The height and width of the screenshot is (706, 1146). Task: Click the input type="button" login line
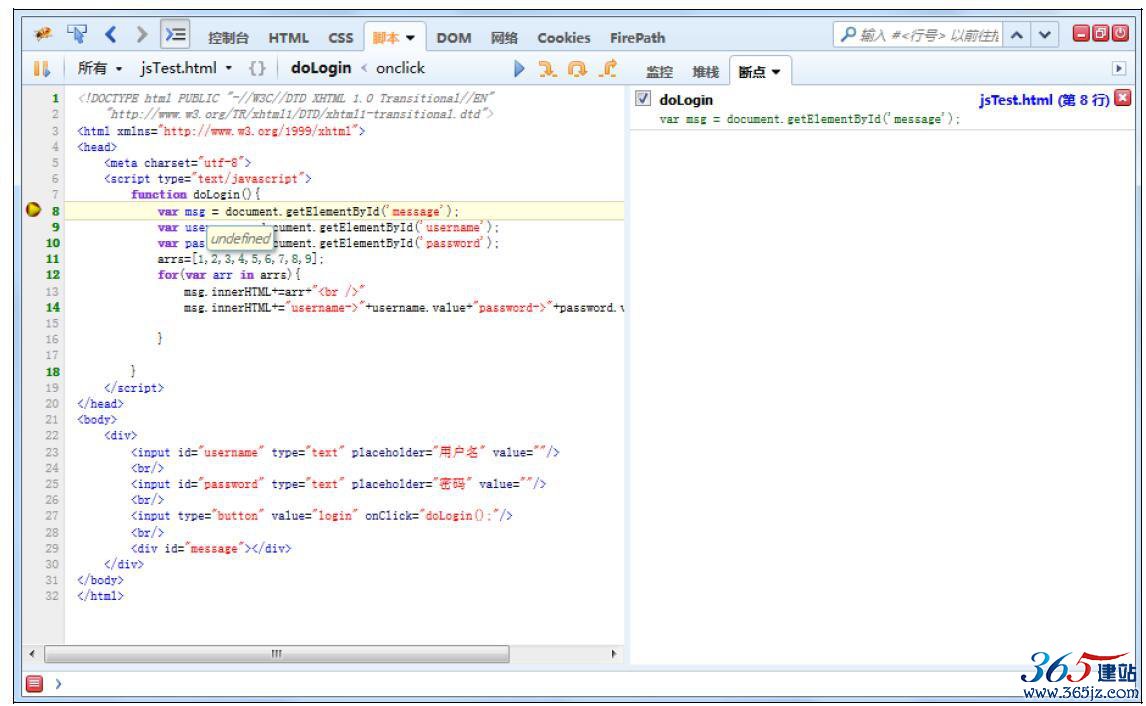click(322, 515)
